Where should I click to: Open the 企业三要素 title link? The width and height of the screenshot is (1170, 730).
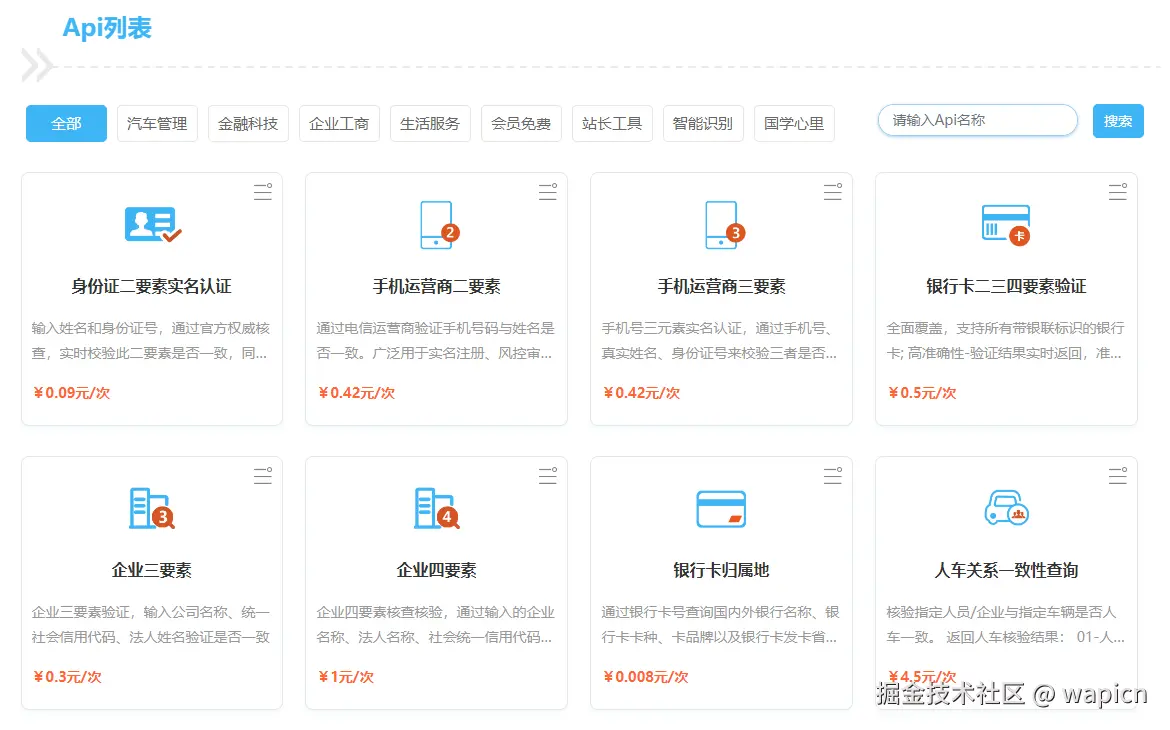[151, 570]
